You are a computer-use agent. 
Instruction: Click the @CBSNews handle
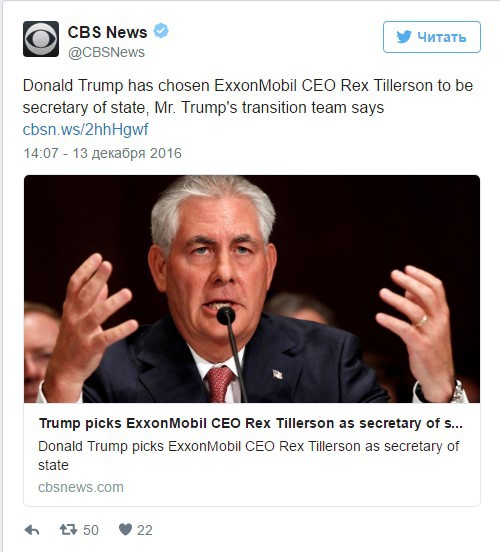pyautogui.click(x=106, y=52)
